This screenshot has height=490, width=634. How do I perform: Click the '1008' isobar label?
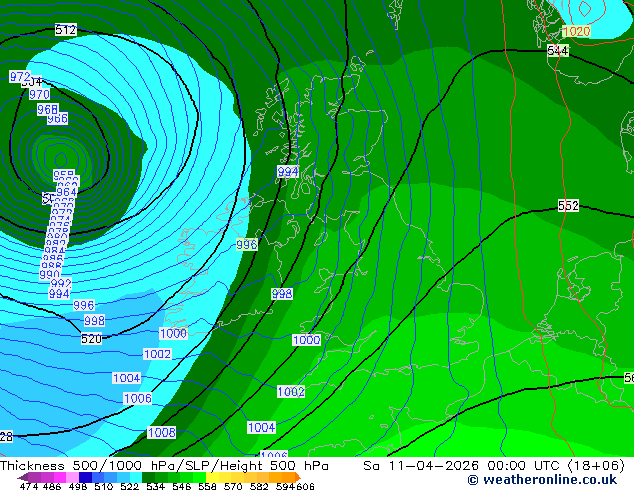pyautogui.click(x=162, y=433)
